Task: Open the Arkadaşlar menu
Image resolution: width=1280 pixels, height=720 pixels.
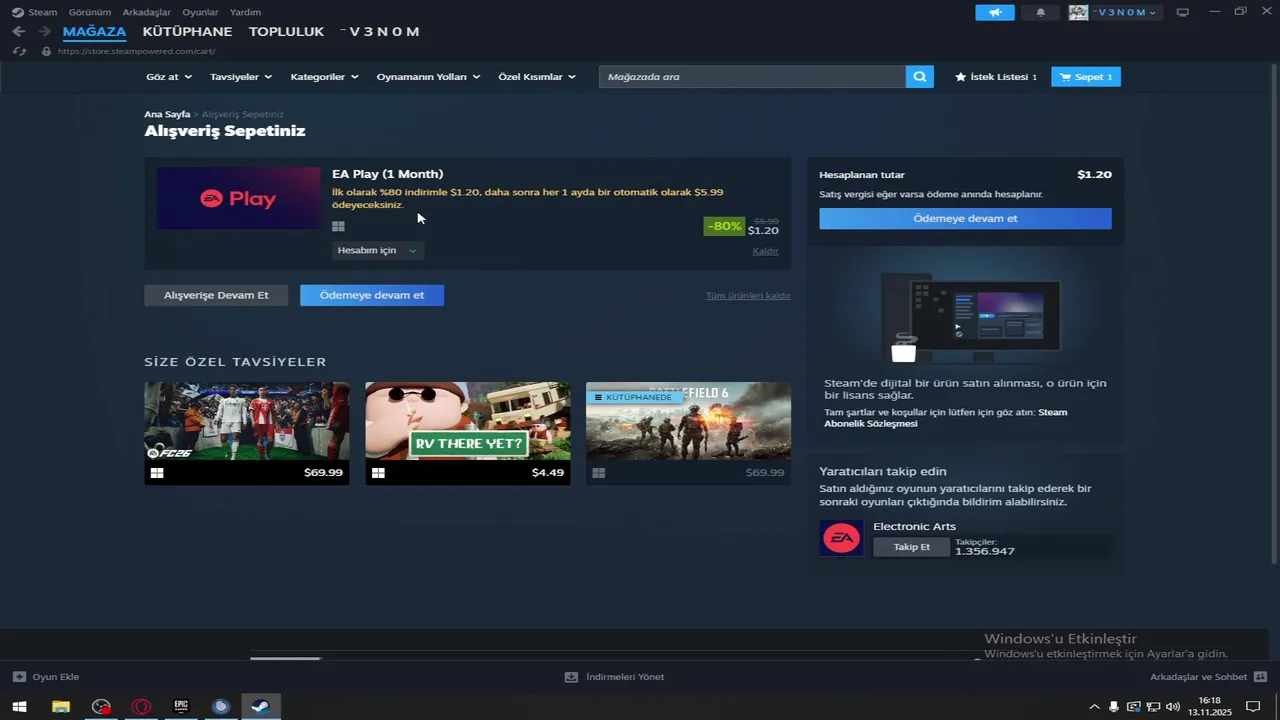Action: point(146,12)
